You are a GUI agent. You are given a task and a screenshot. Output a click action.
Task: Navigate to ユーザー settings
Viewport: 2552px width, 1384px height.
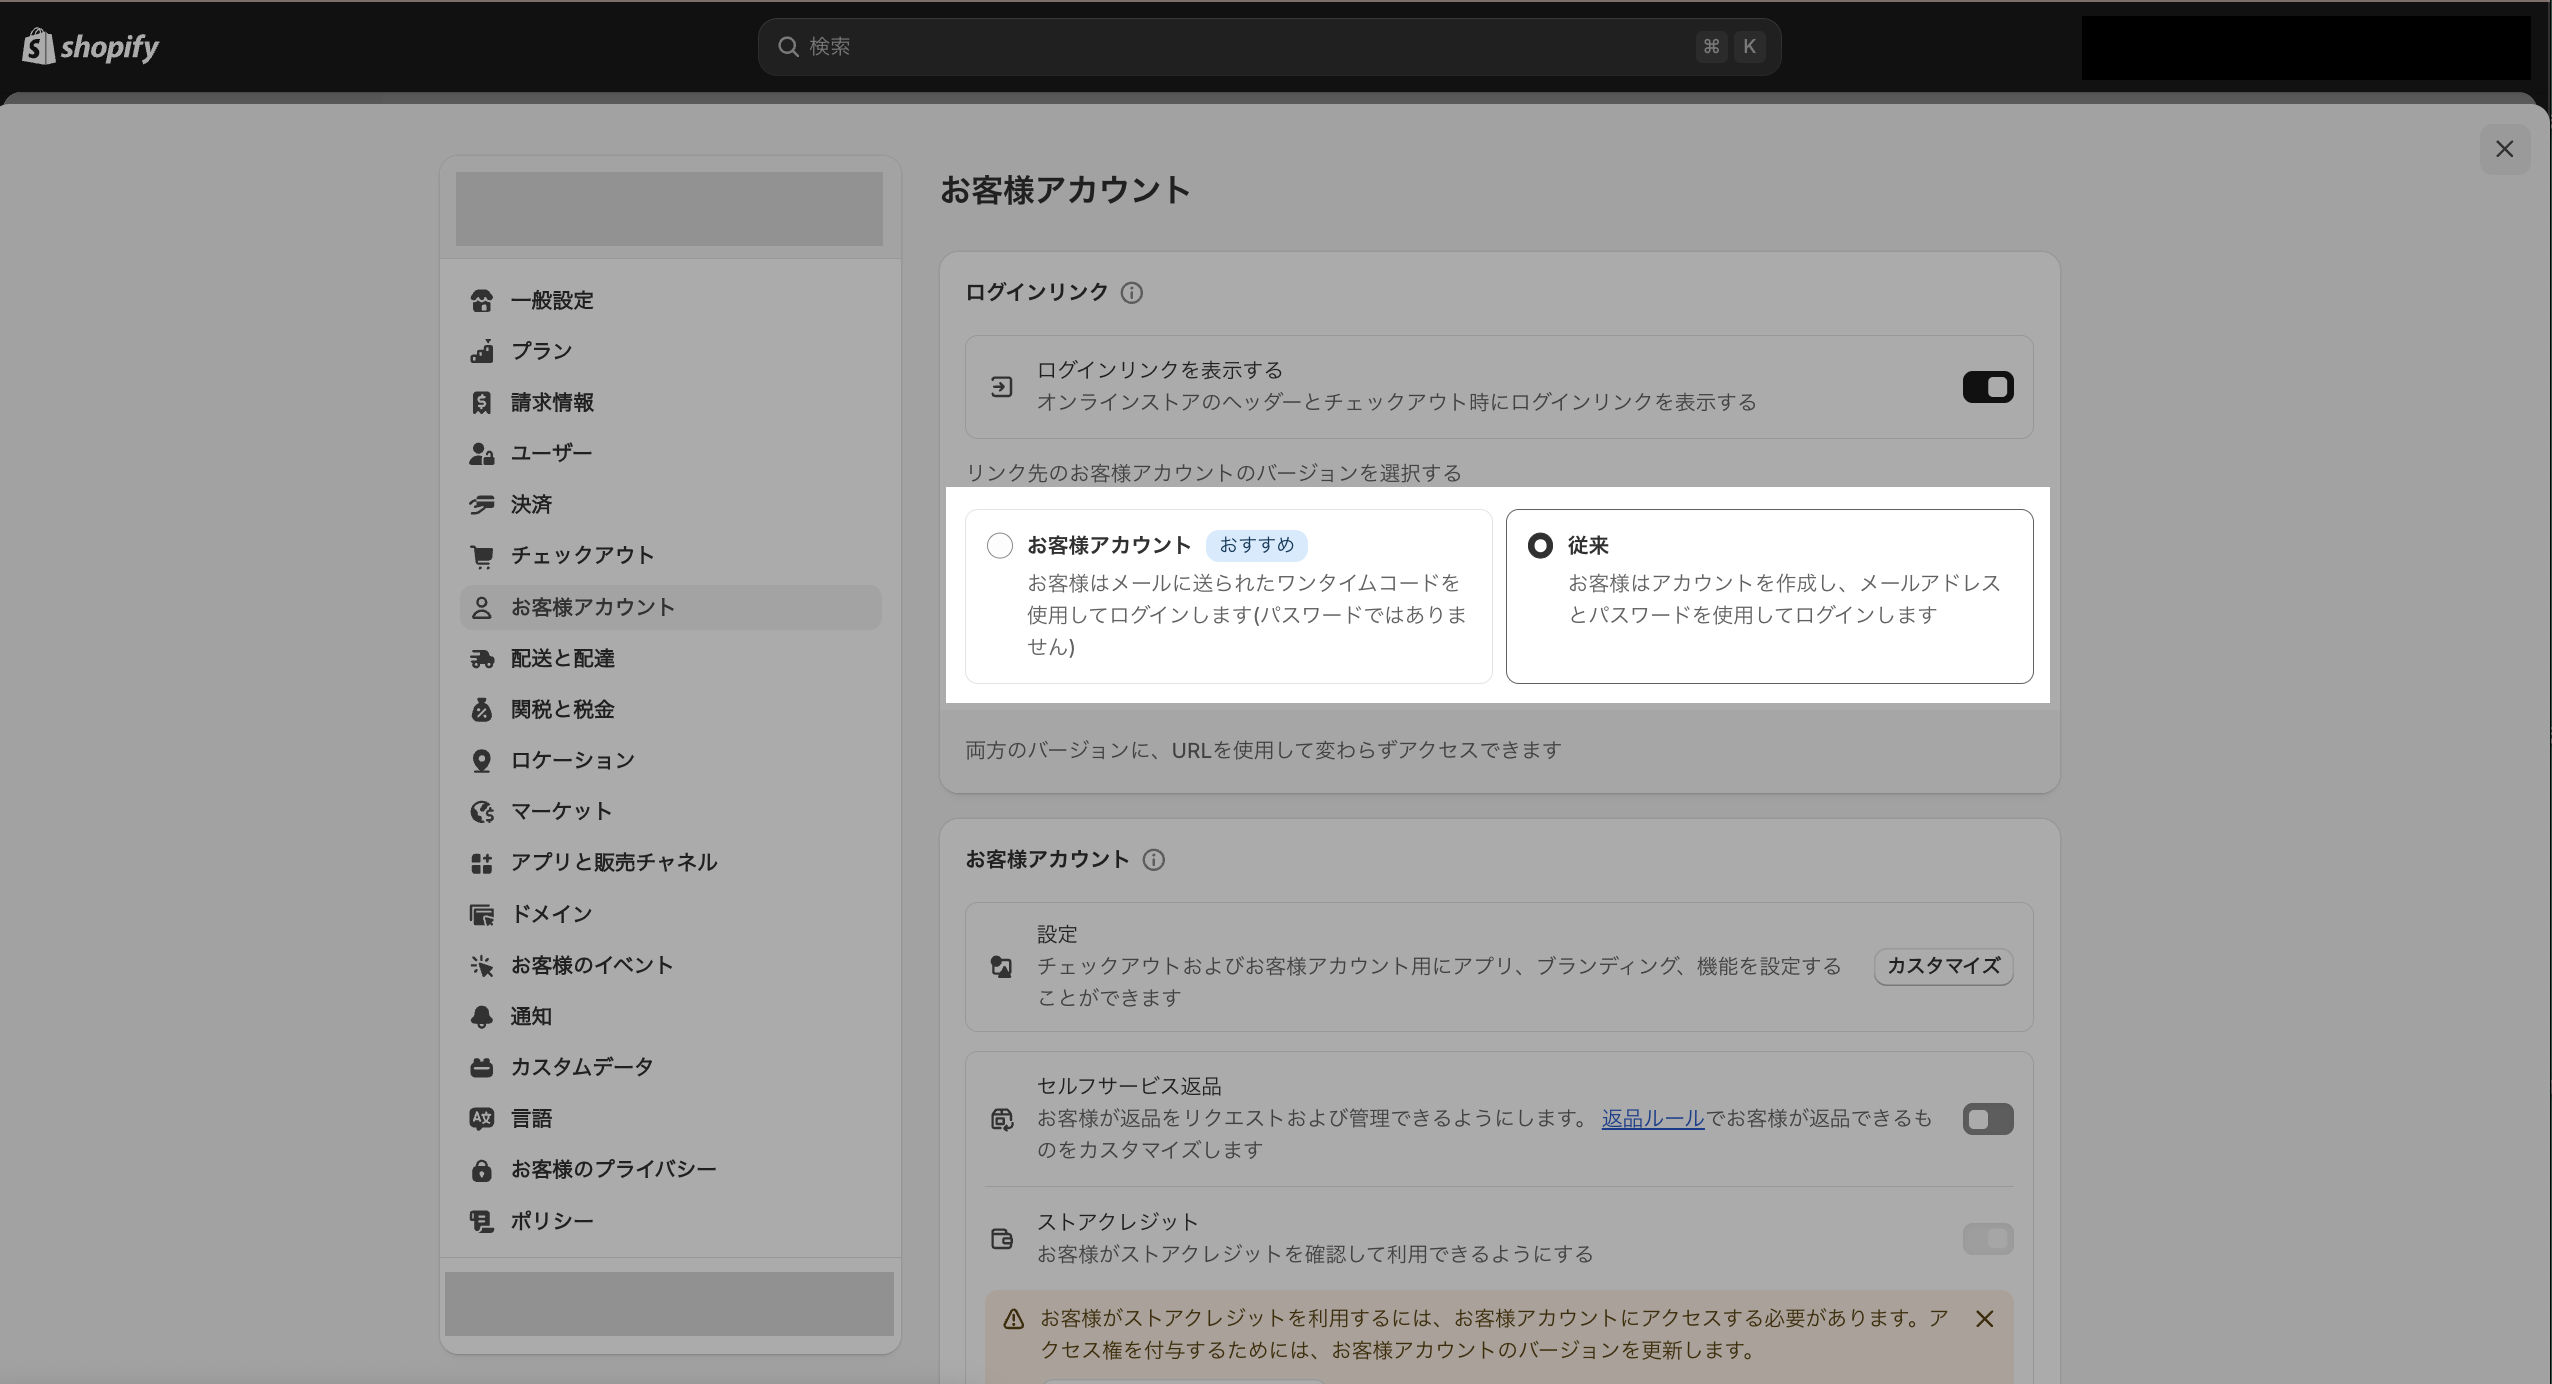(670, 453)
